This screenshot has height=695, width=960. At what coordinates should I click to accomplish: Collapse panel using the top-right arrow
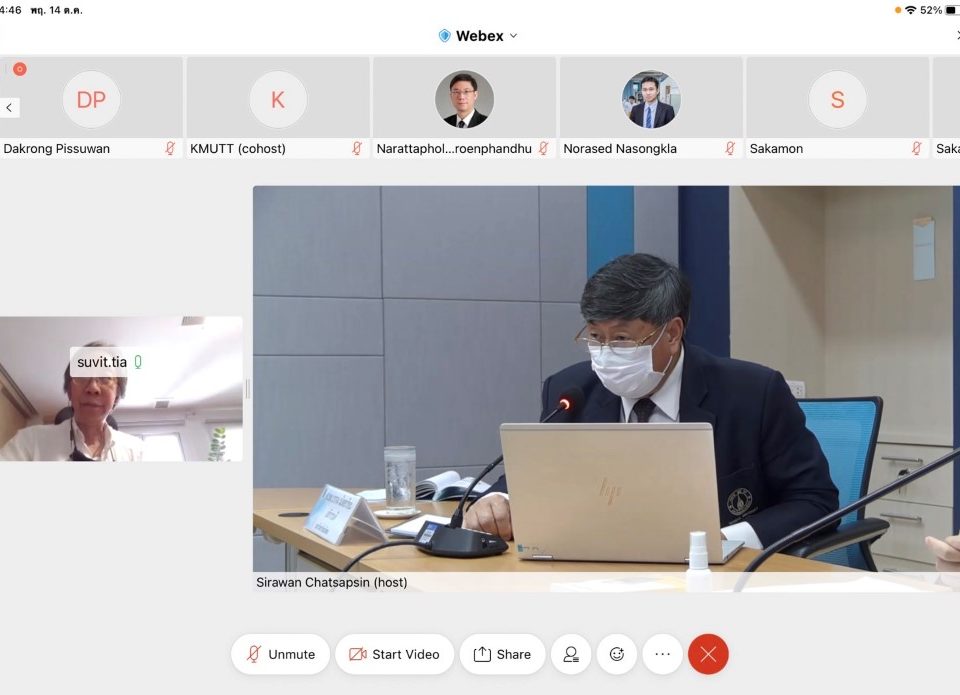click(x=956, y=35)
